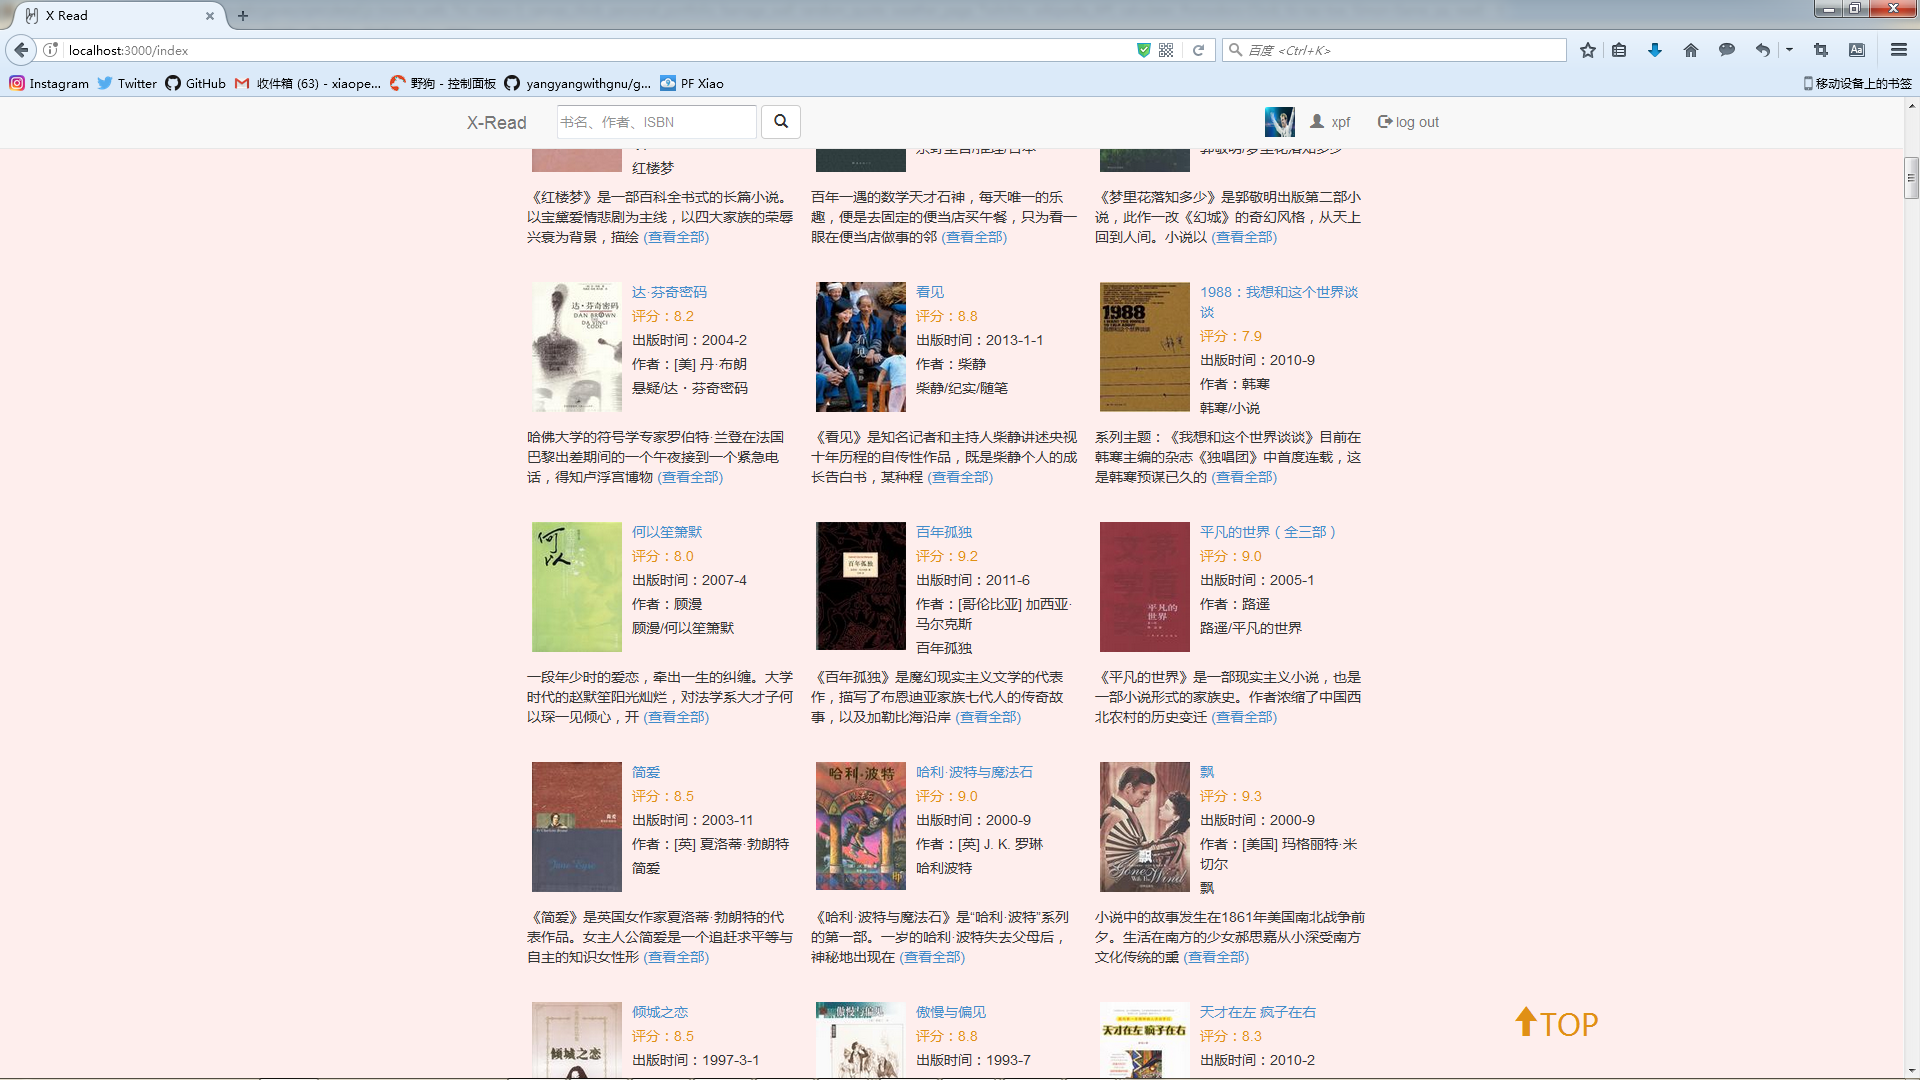Reload the page with refresh icon
The height and width of the screenshot is (1080, 1920).
(x=1198, y=50)
